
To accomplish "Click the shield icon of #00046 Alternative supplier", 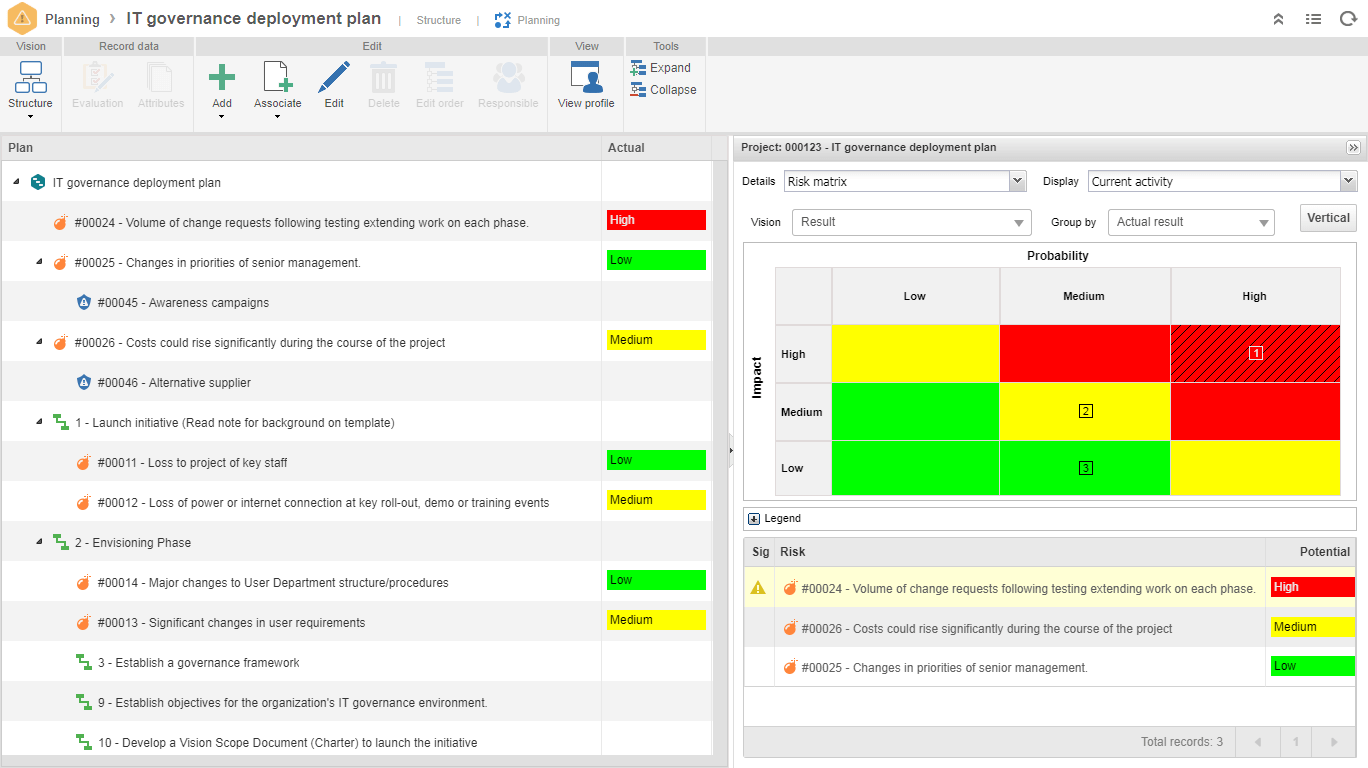I will (84, 382).
